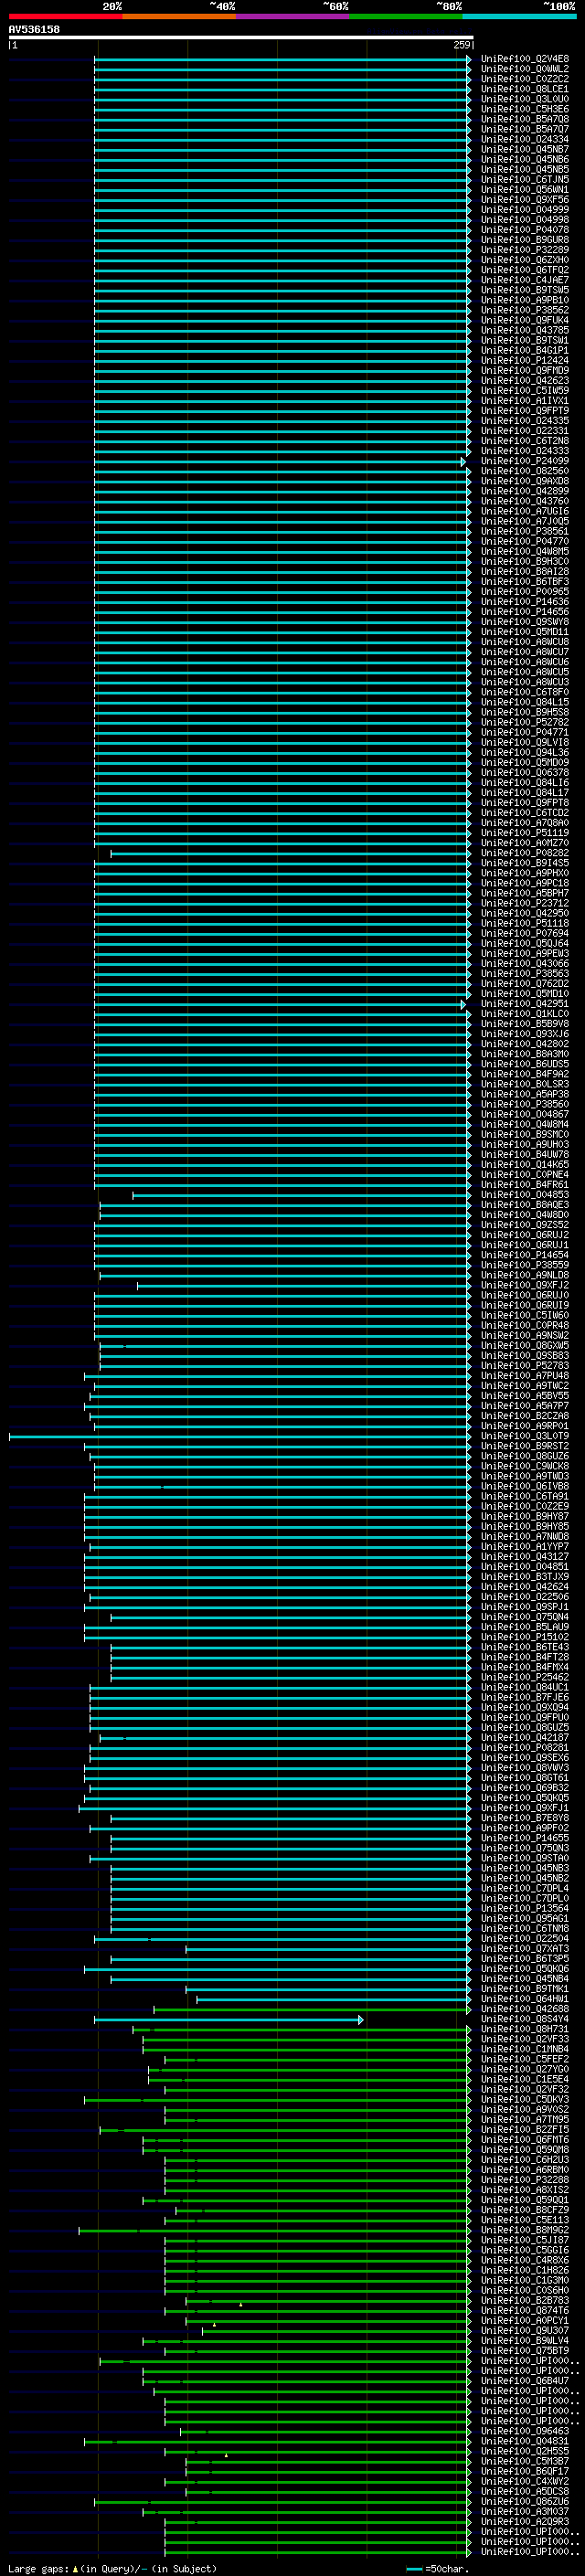The image size is (585, 2576).
Task: Open hit UniRef100_Q8H731
Action: (525, 2029)
